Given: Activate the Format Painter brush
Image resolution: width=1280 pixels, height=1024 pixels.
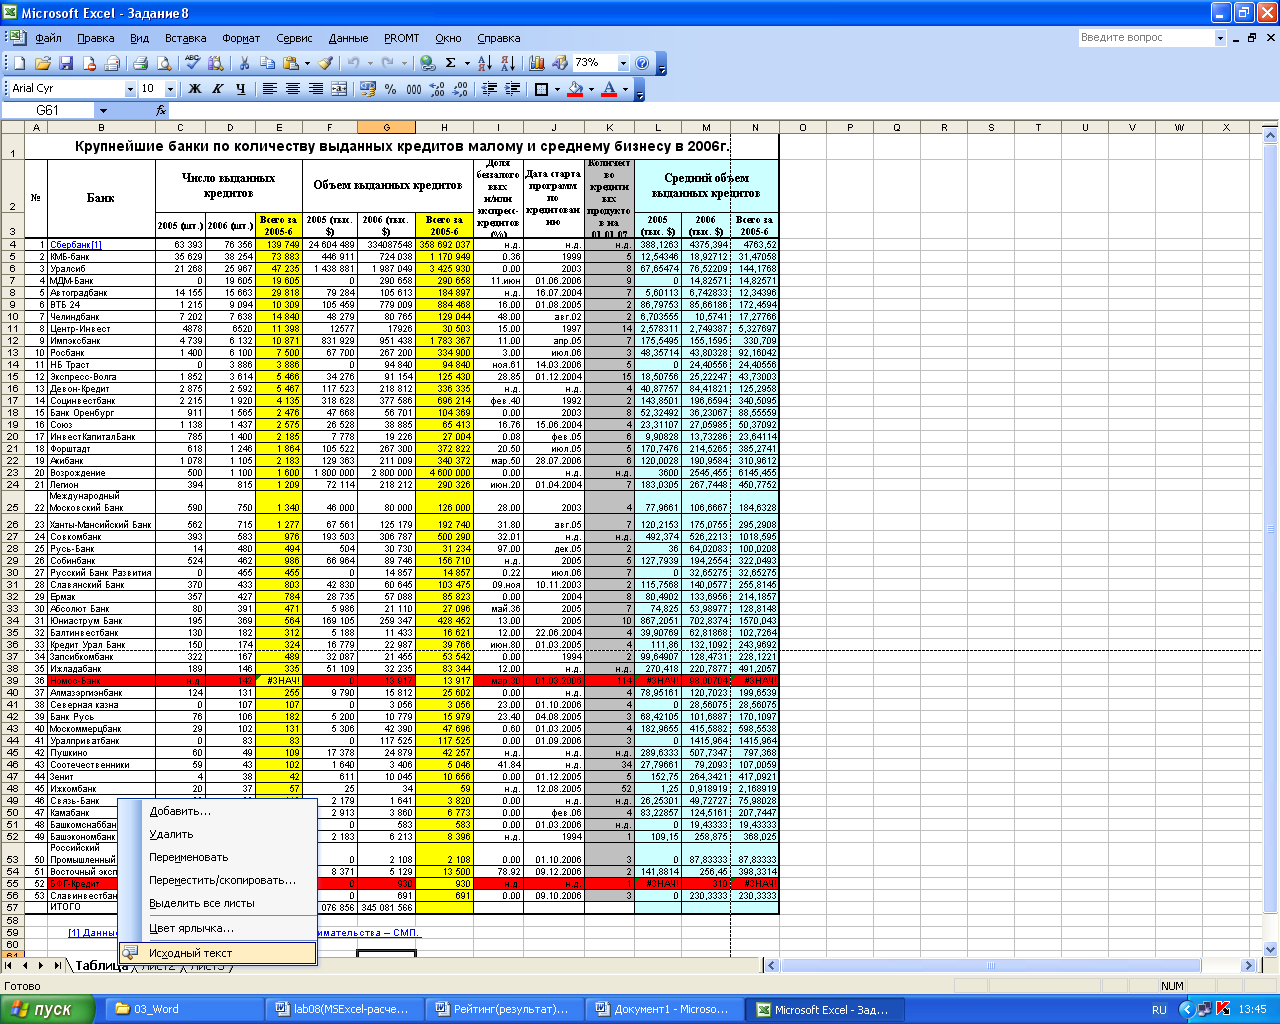Looking at the screenshot, I should [x=326, y=63].
